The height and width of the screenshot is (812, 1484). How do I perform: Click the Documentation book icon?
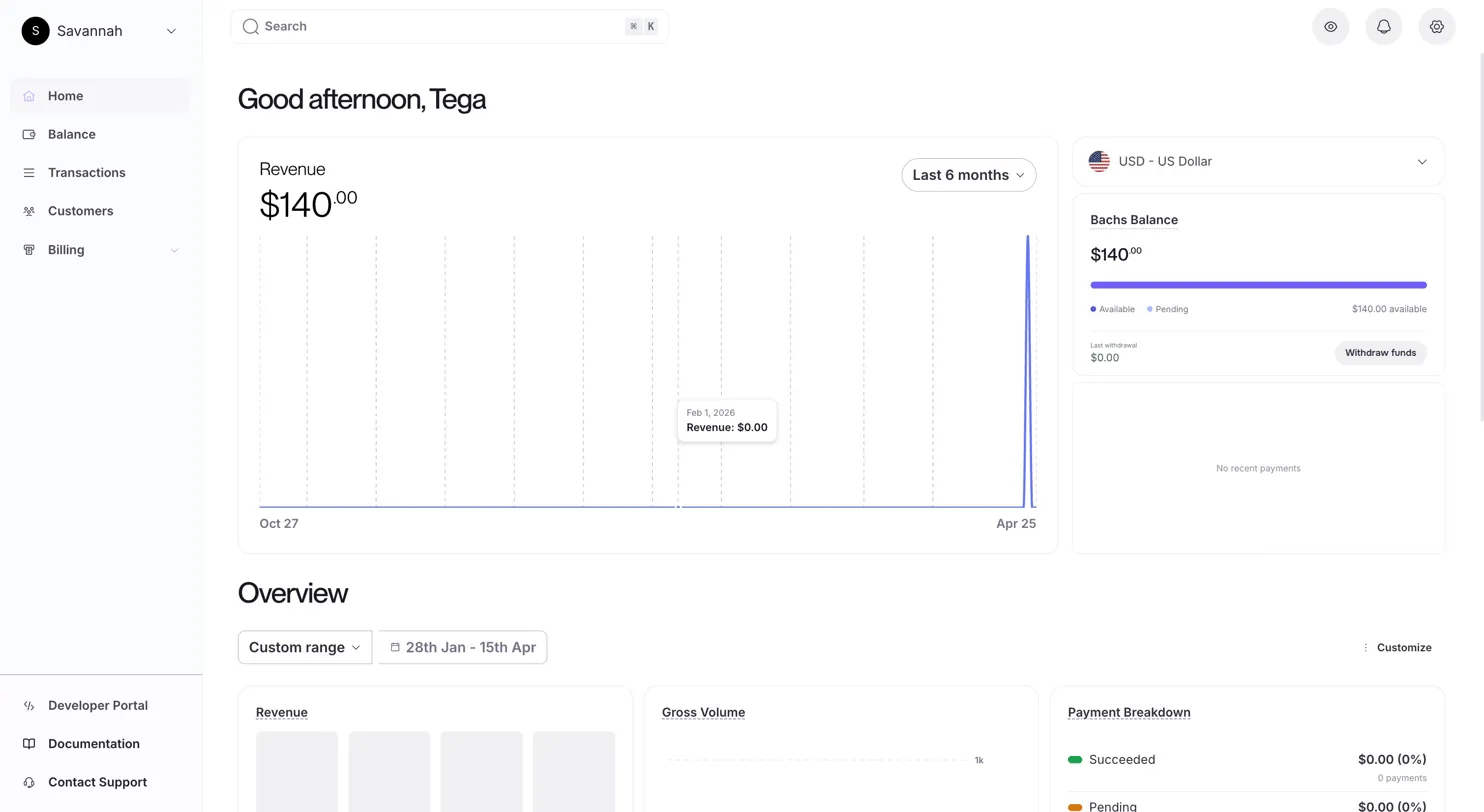tap(29, 744)
